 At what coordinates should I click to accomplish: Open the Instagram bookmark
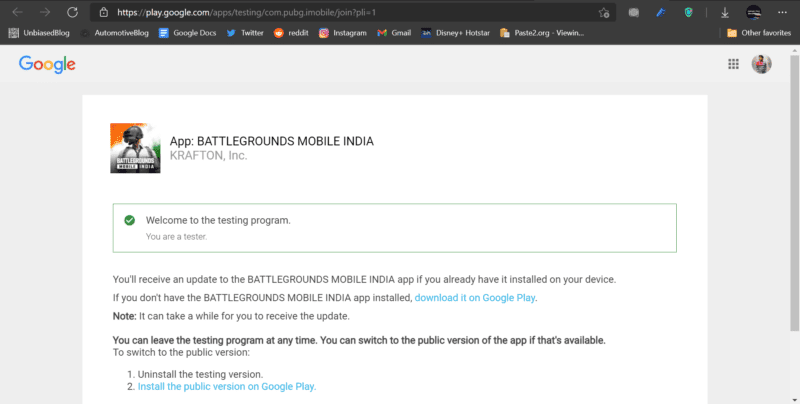(343, 33)
